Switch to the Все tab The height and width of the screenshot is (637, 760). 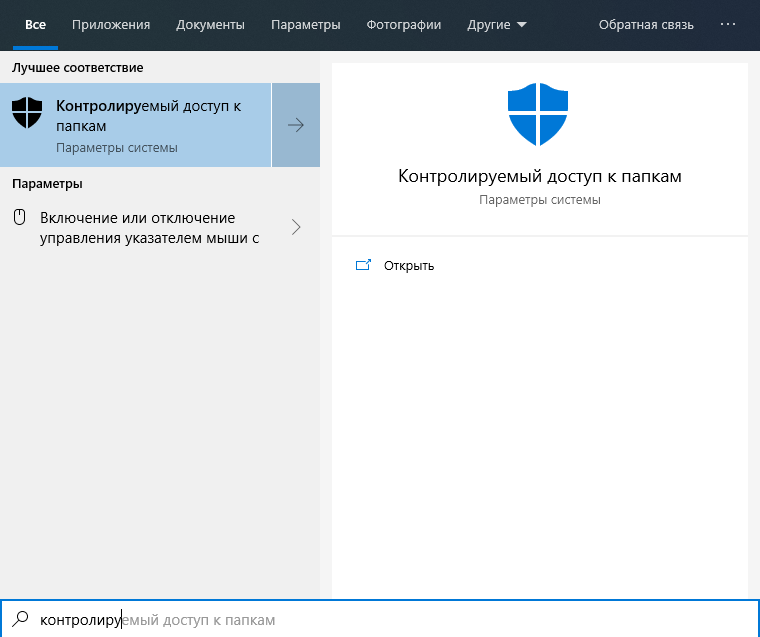click(35, 25)
